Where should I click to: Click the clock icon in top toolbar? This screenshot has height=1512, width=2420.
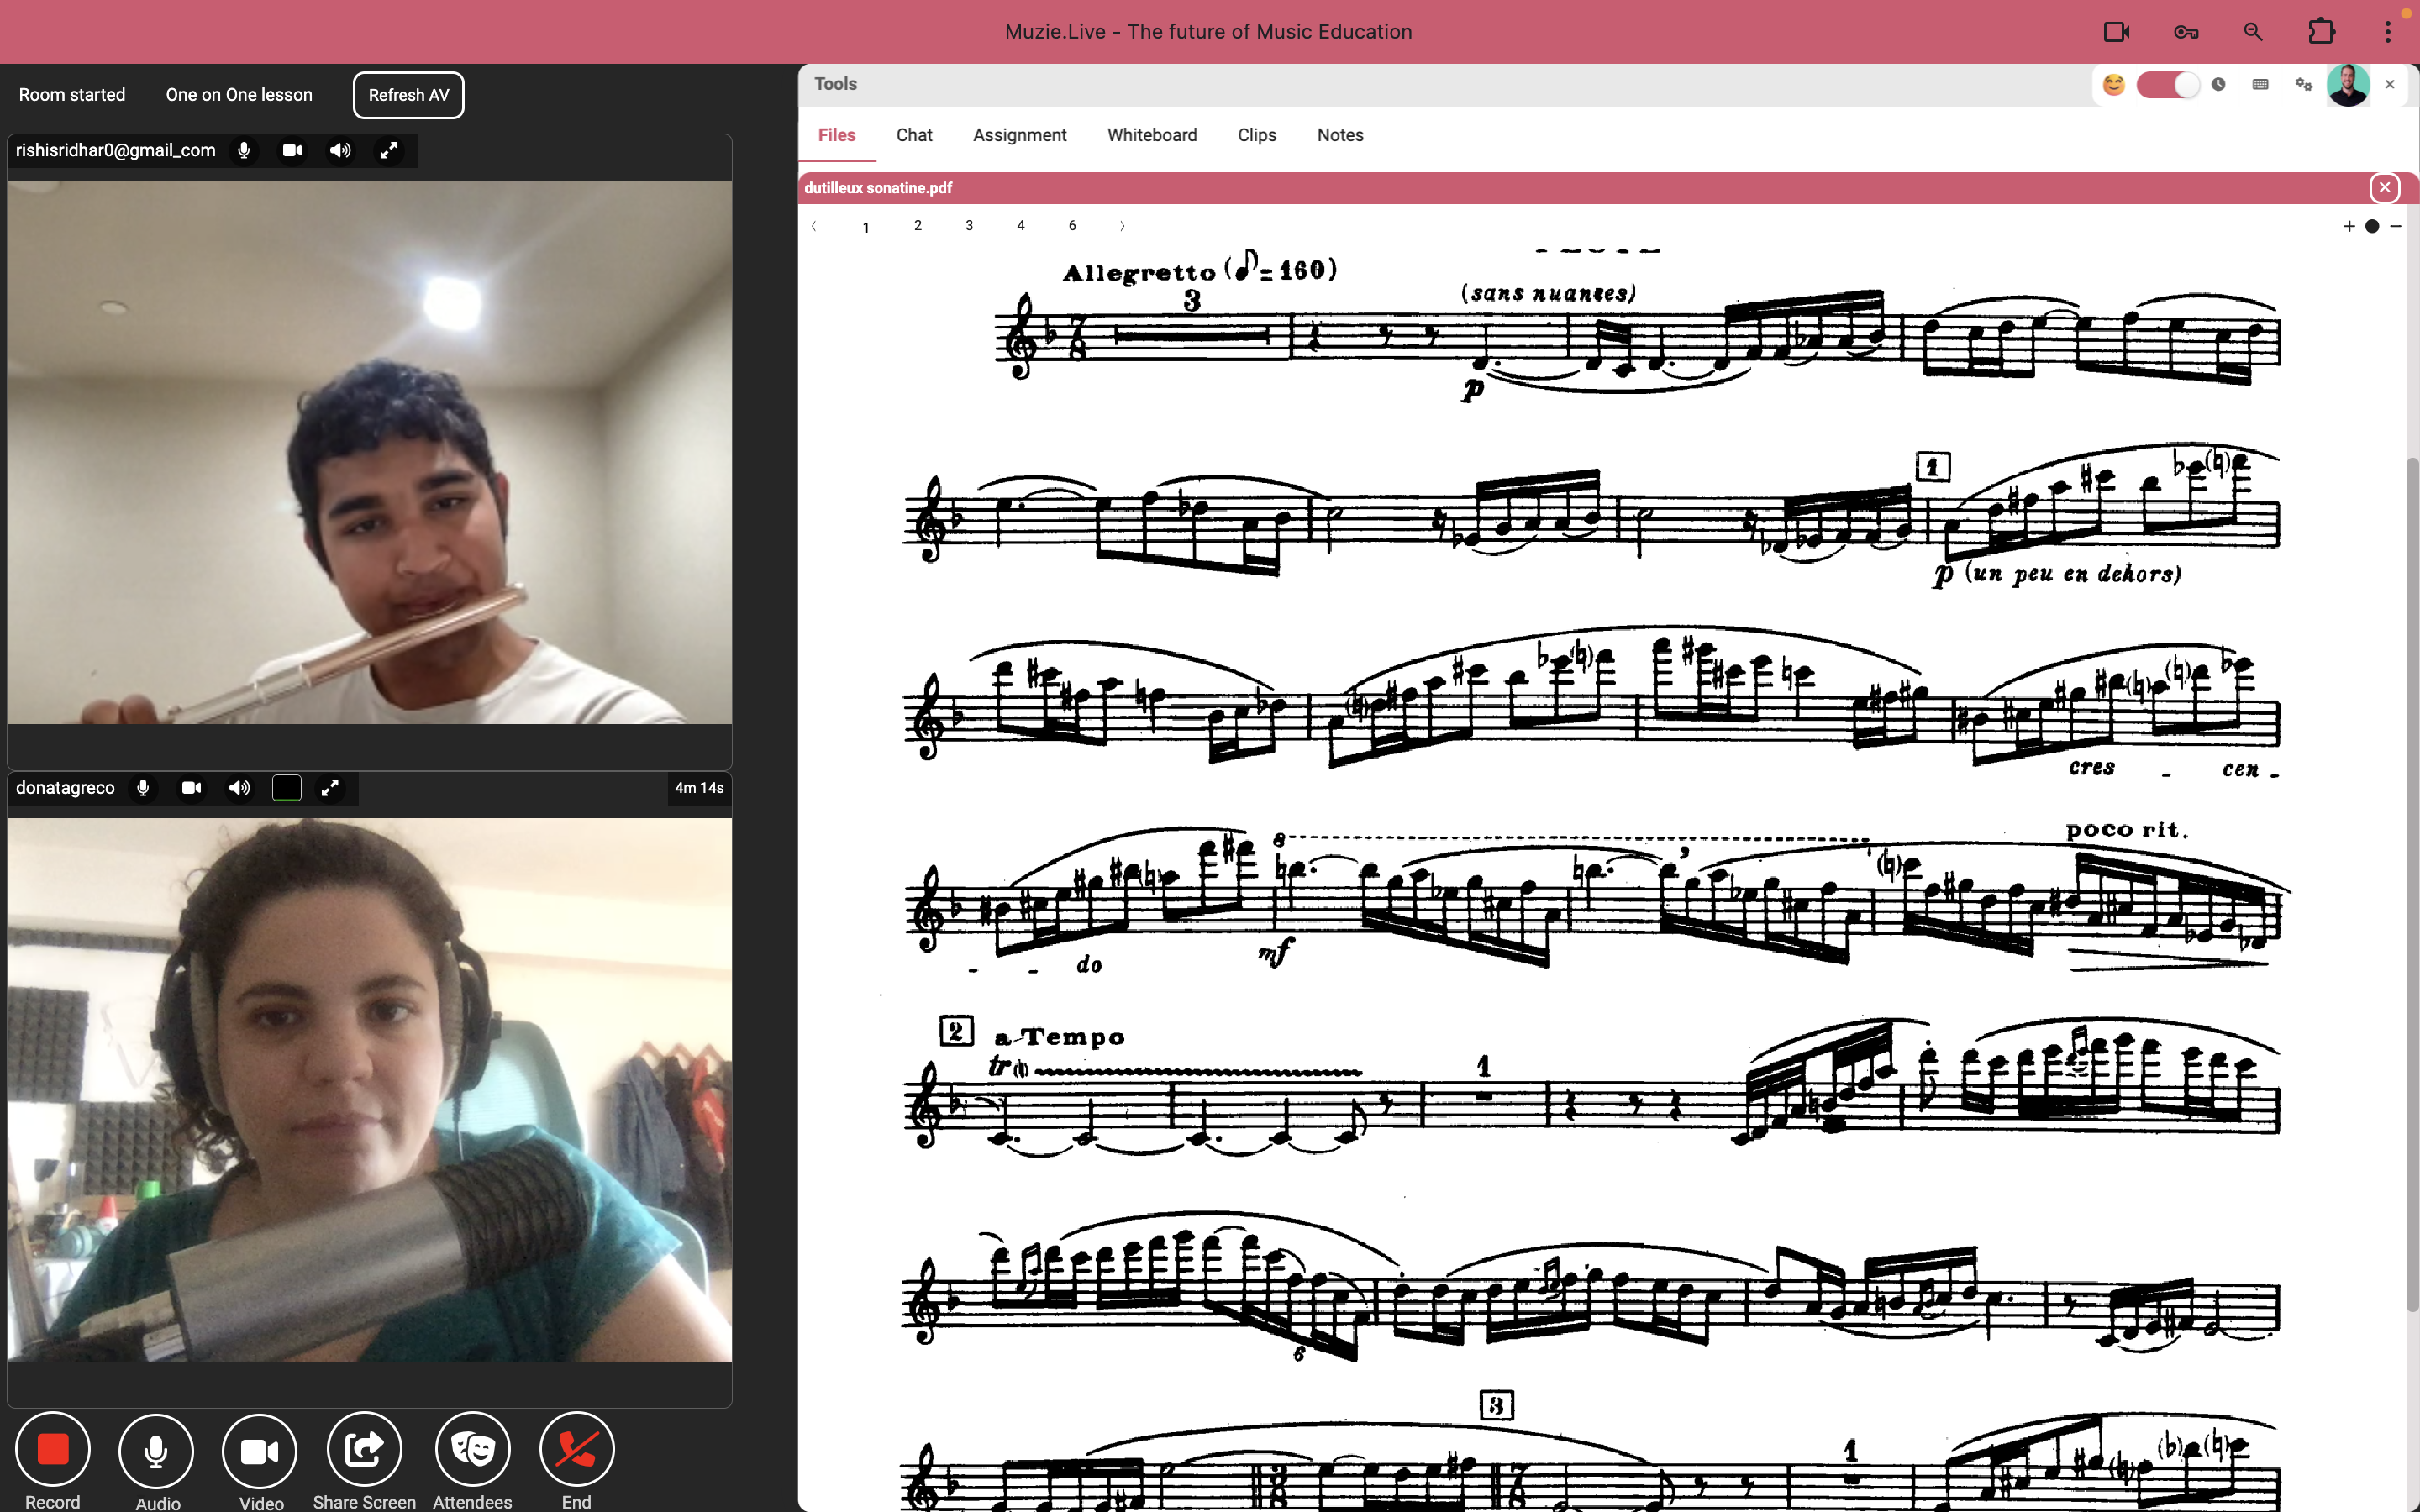(x=2218, y=85)
